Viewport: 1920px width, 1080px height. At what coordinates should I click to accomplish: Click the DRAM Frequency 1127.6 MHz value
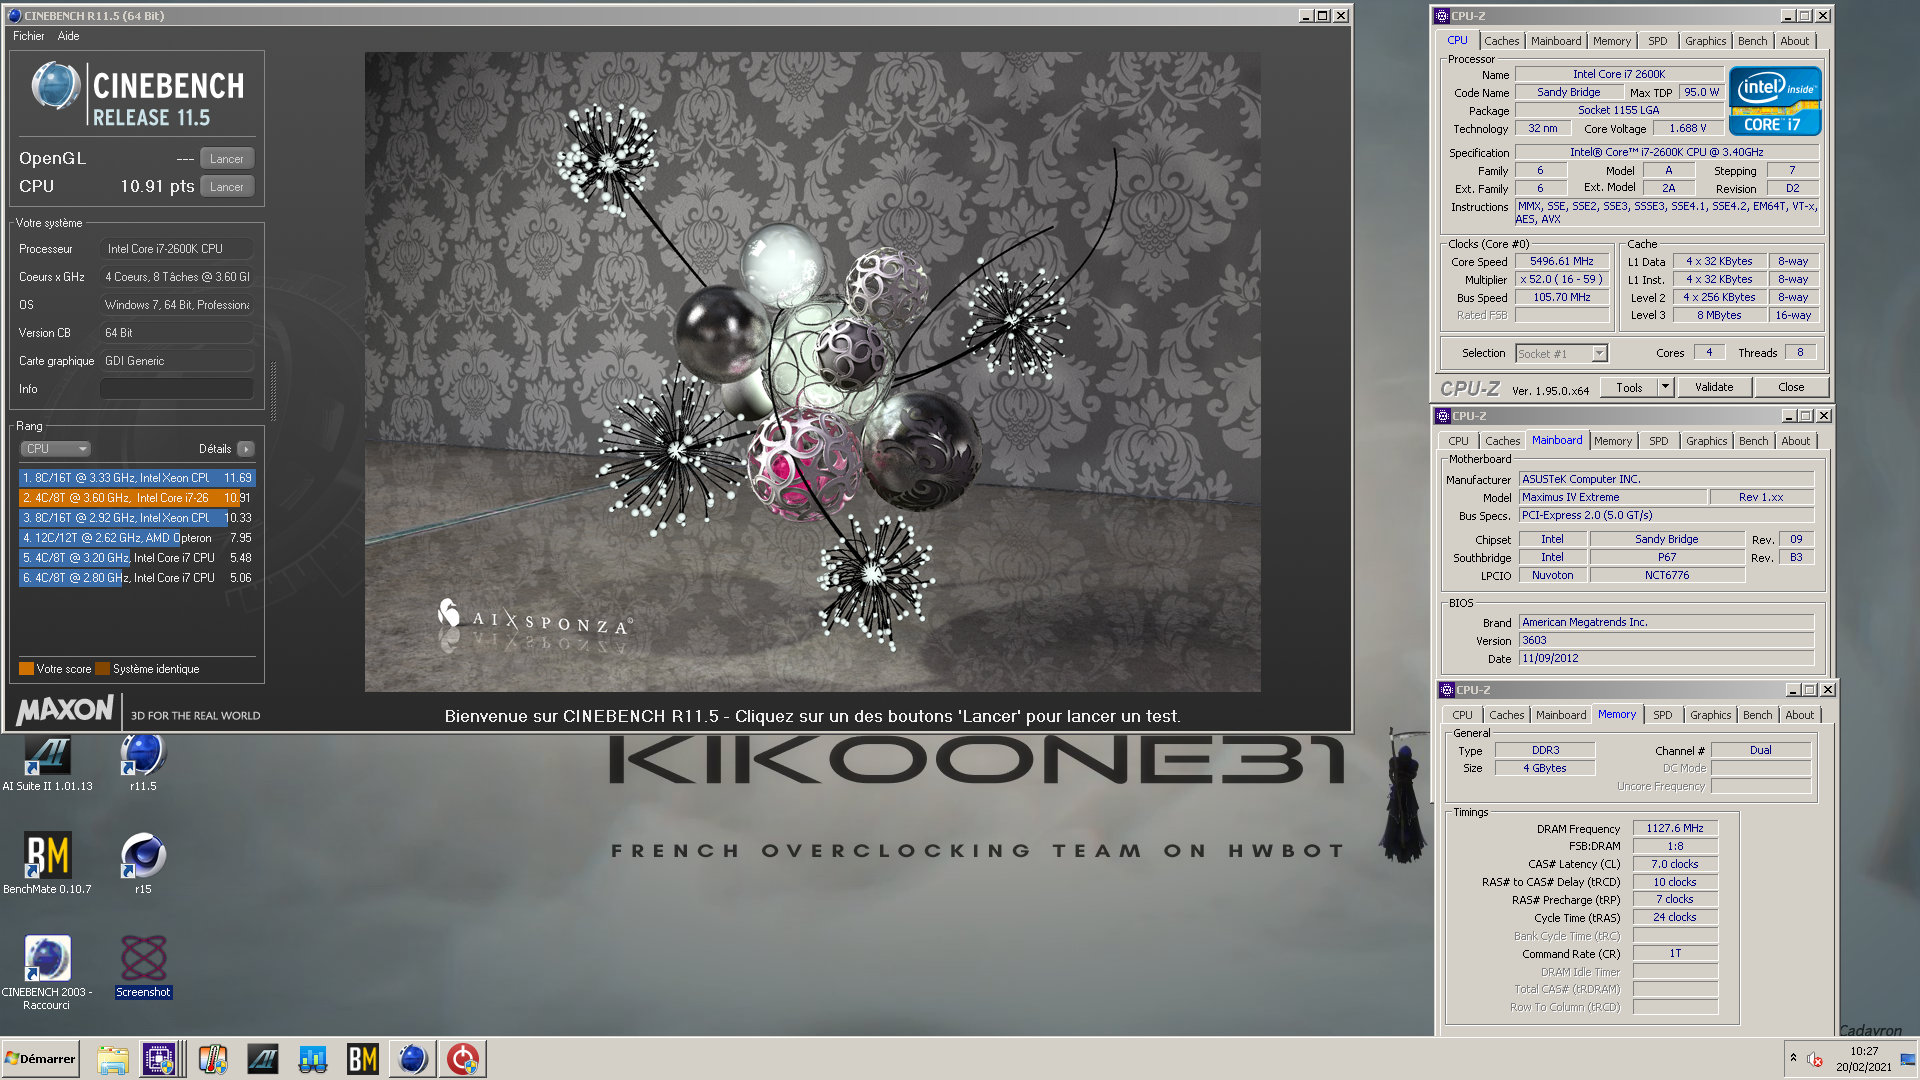1675,829
